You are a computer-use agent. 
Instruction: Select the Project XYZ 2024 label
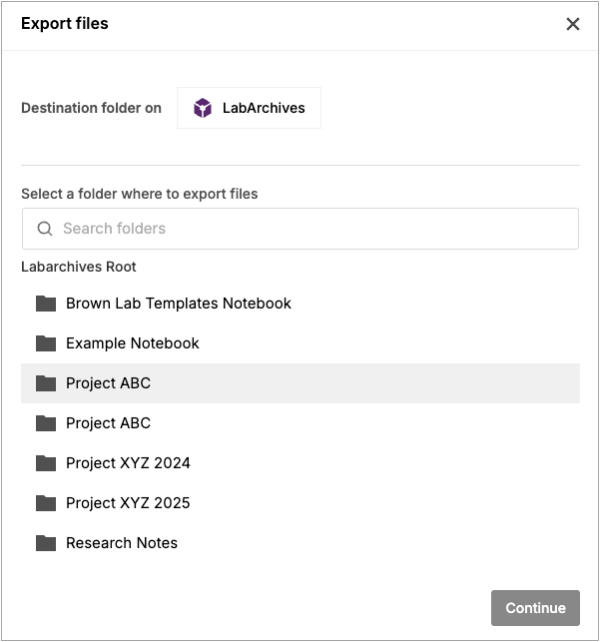(x=128, y=463)
